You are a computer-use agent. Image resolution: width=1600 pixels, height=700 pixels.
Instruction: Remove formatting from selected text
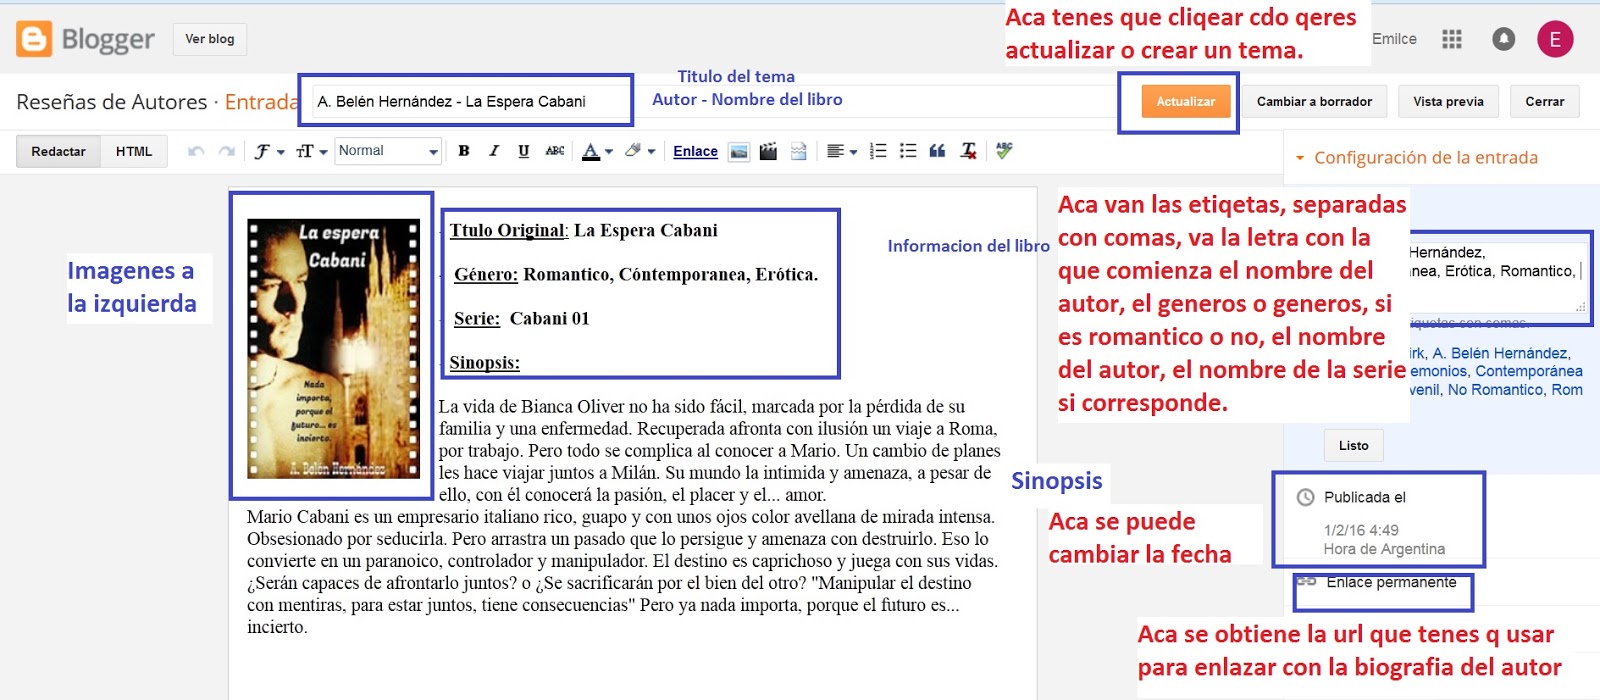pos(968,151)
